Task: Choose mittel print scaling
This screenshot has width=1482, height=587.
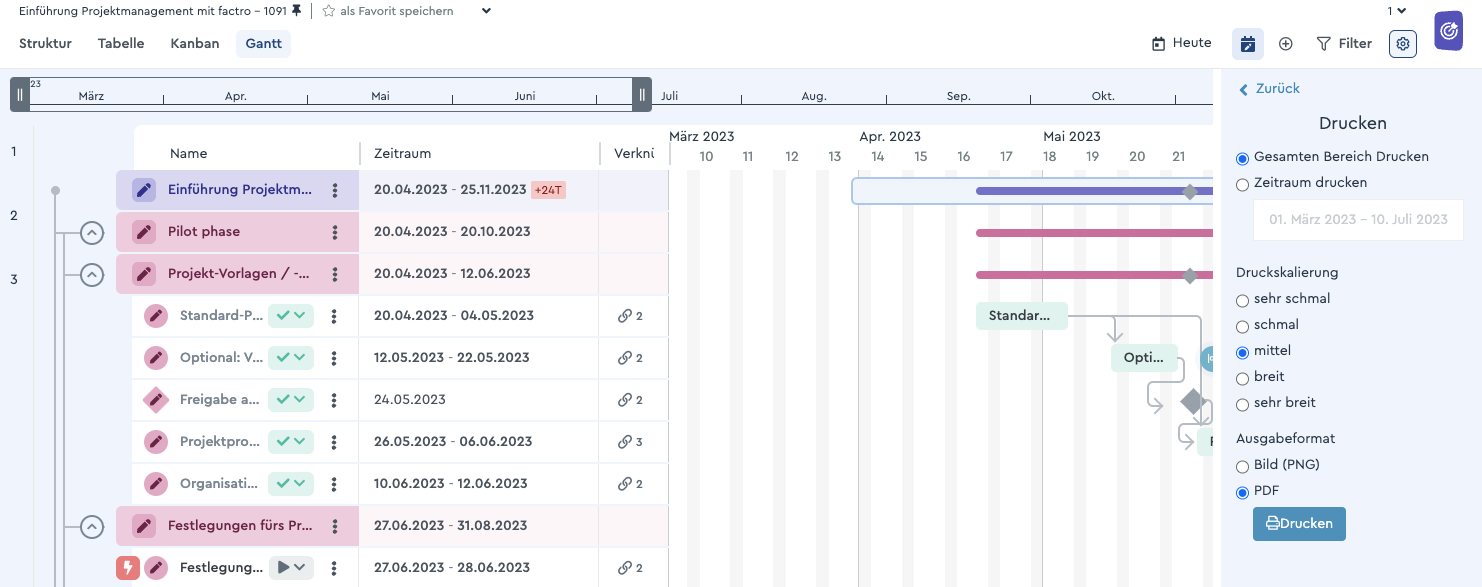Action: pos(1242,352)
